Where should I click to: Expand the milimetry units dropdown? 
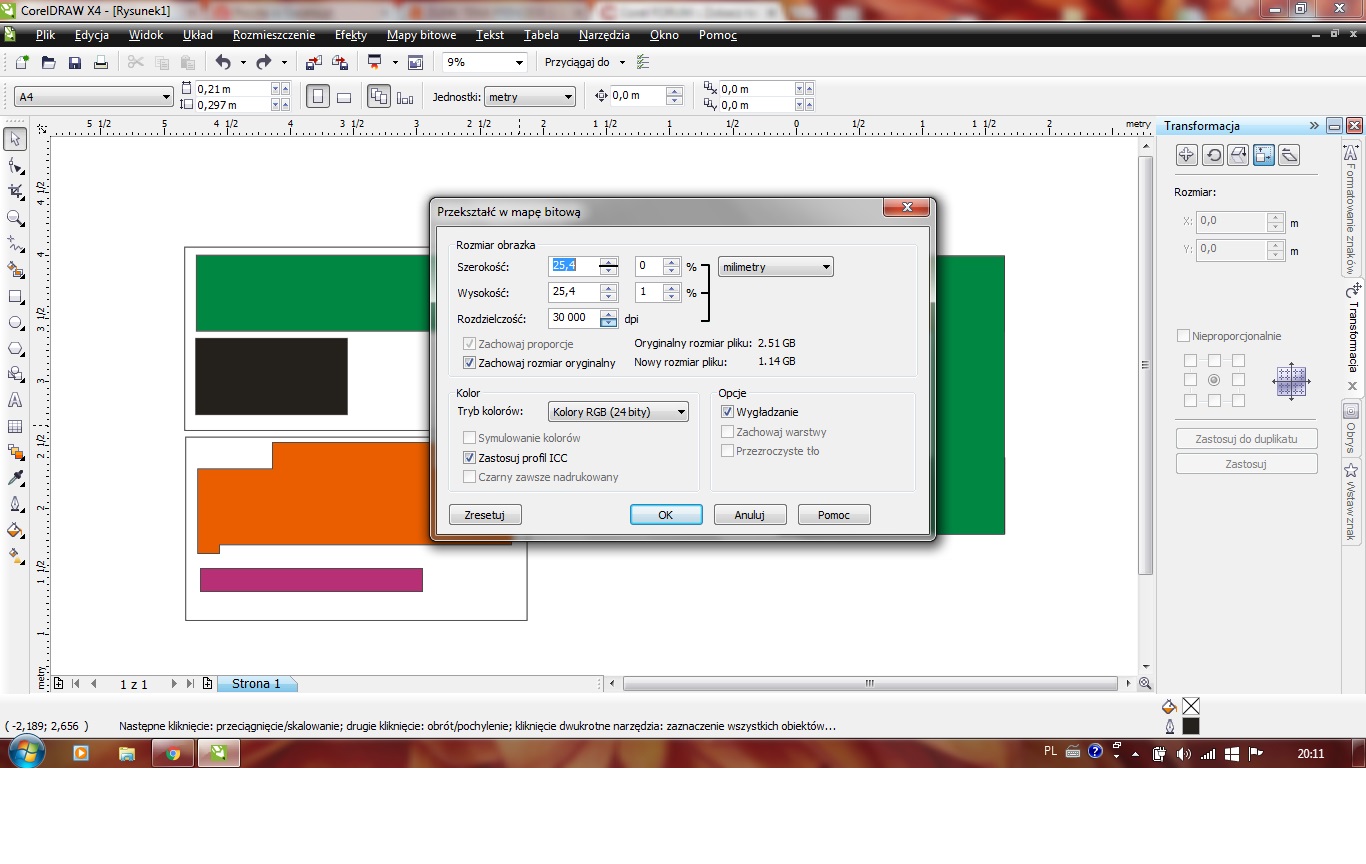pos(775,267)
